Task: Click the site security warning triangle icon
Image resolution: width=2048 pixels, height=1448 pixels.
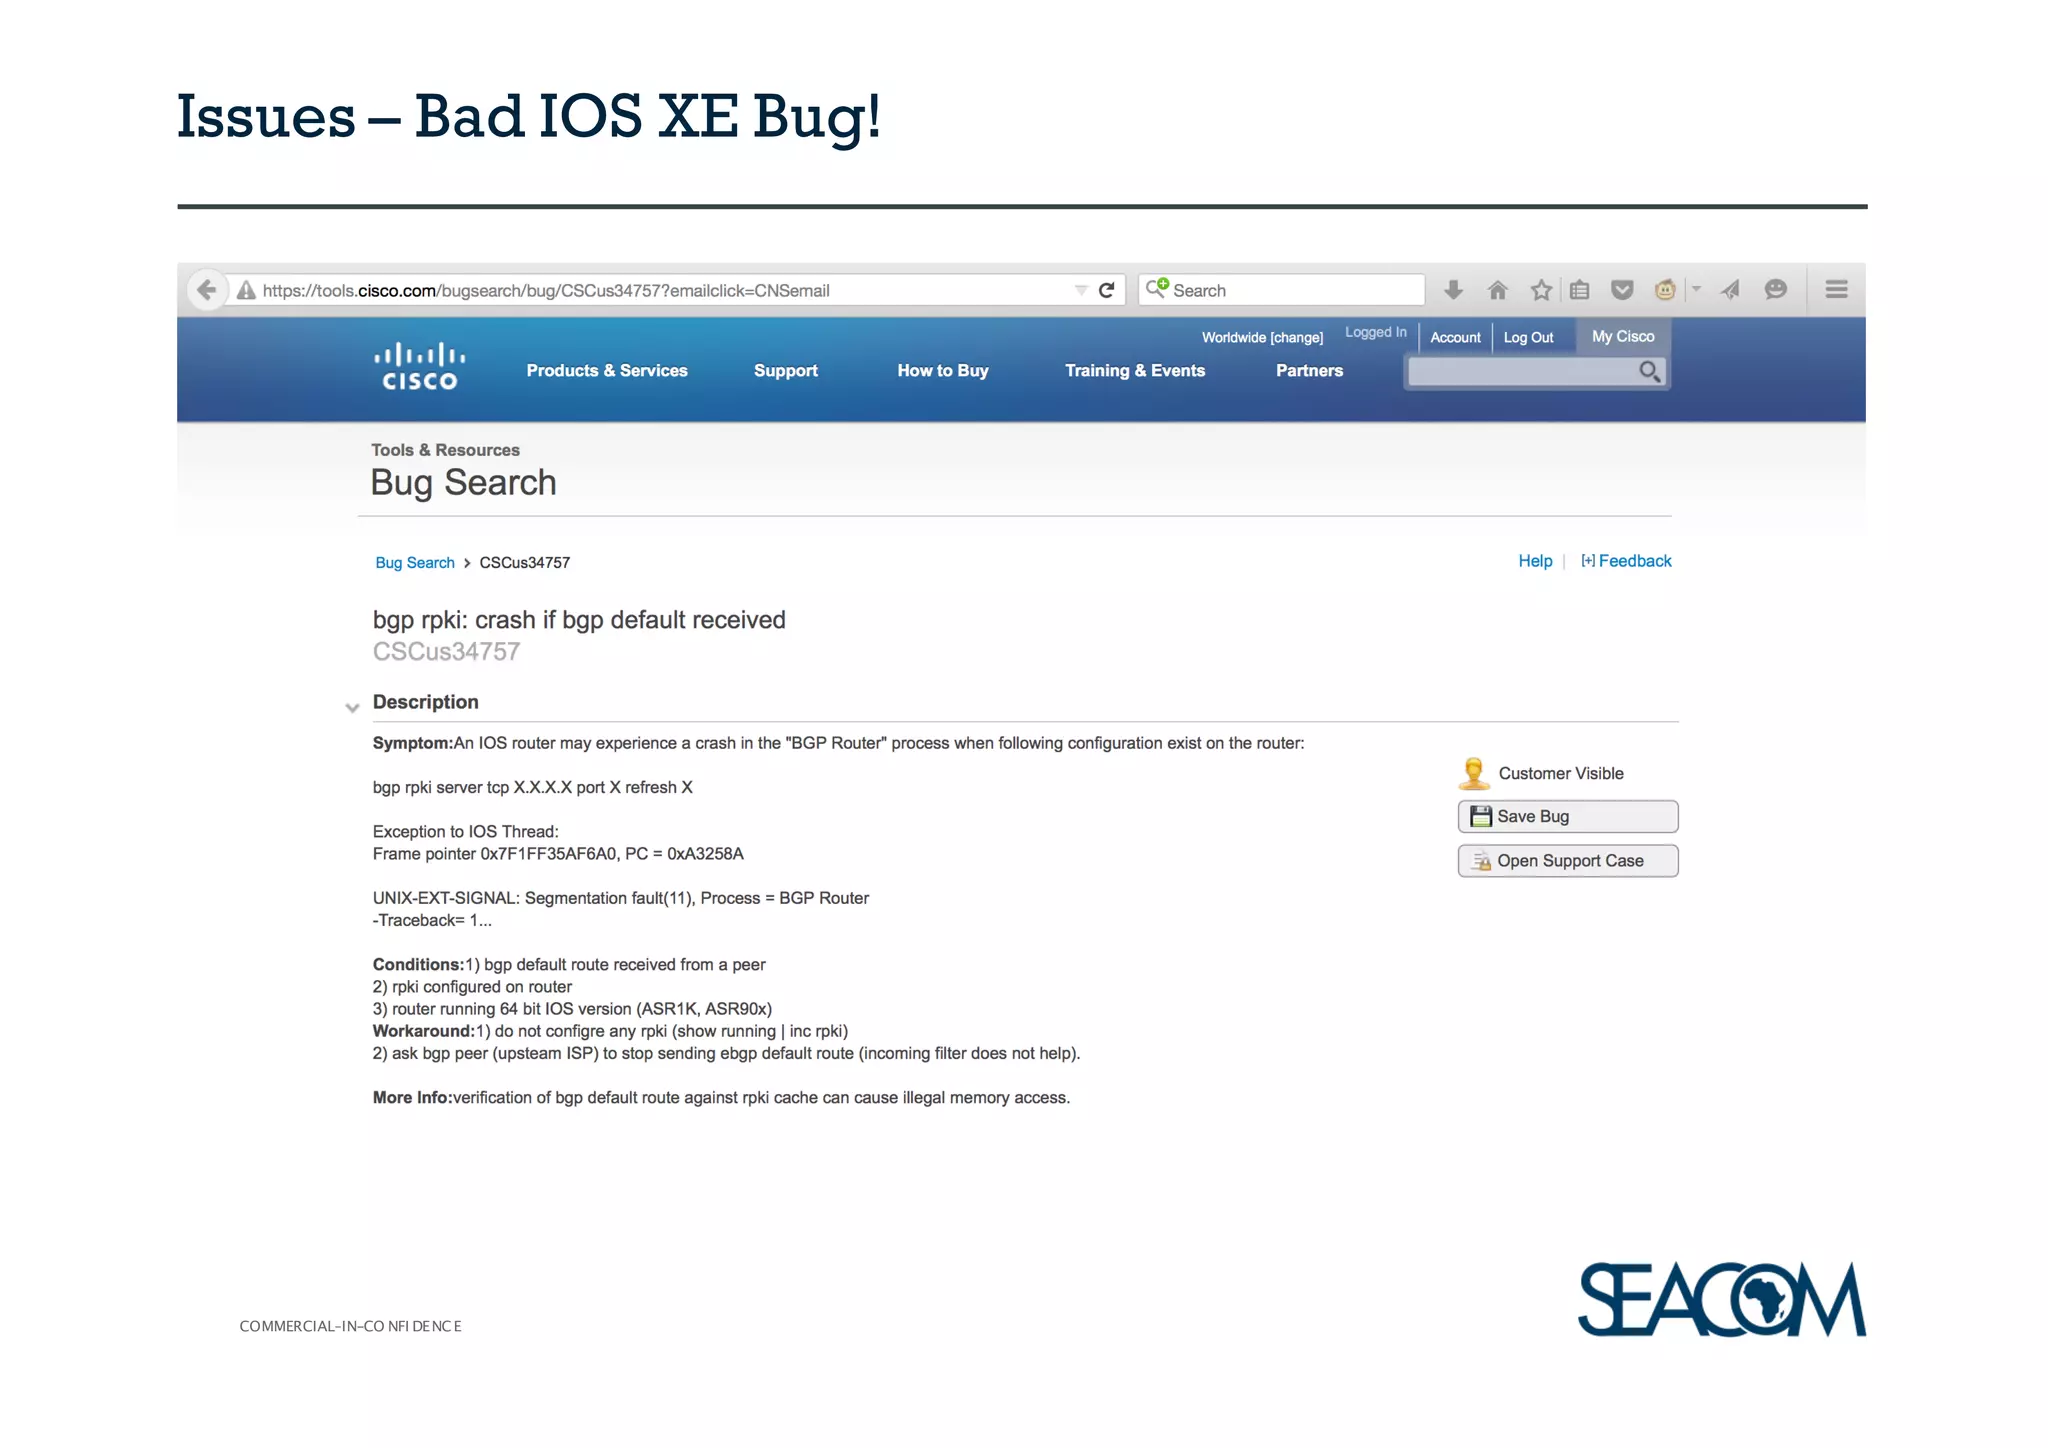Action: coord(246,291)
